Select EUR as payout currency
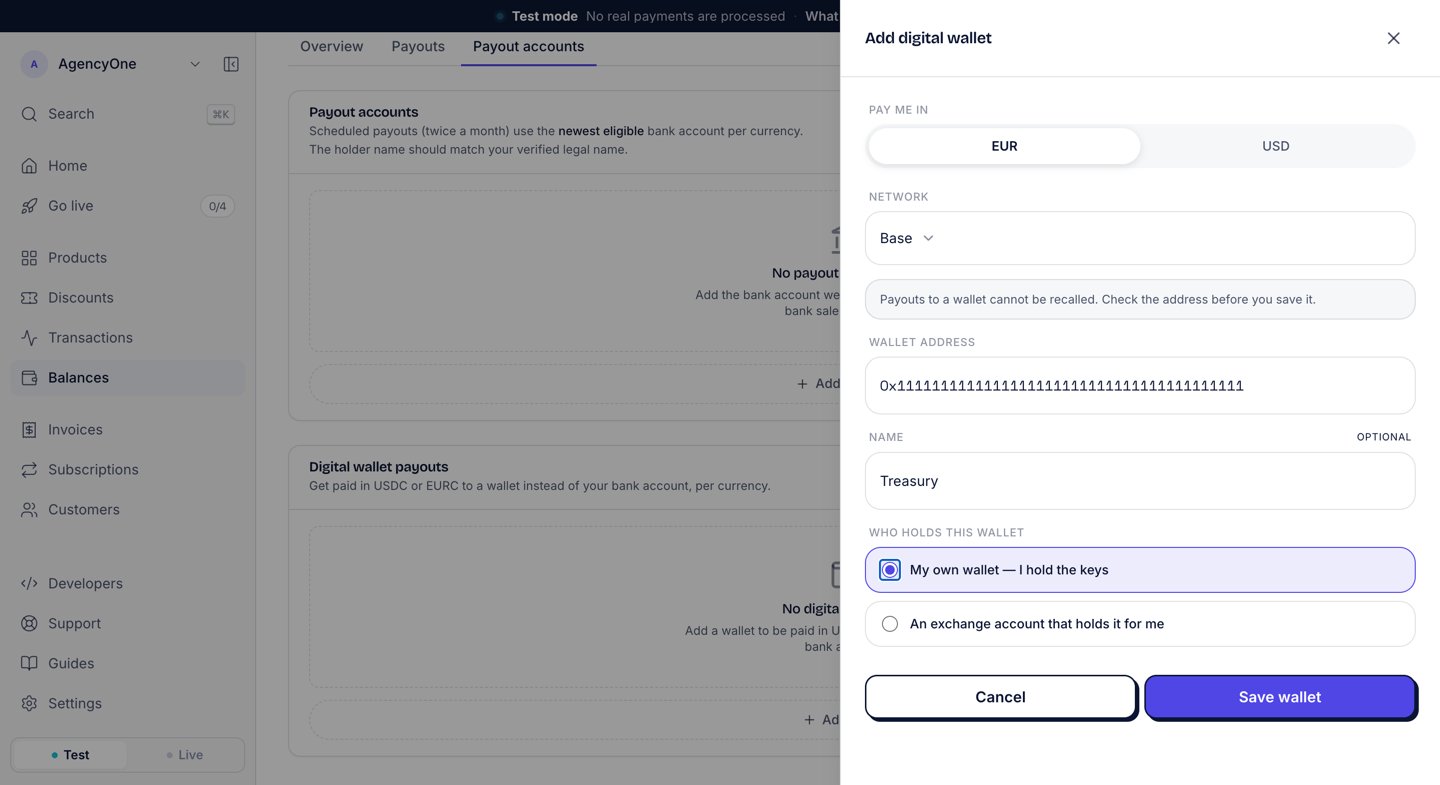Viewport: 1440px width, 785px height. [1004, 146]
